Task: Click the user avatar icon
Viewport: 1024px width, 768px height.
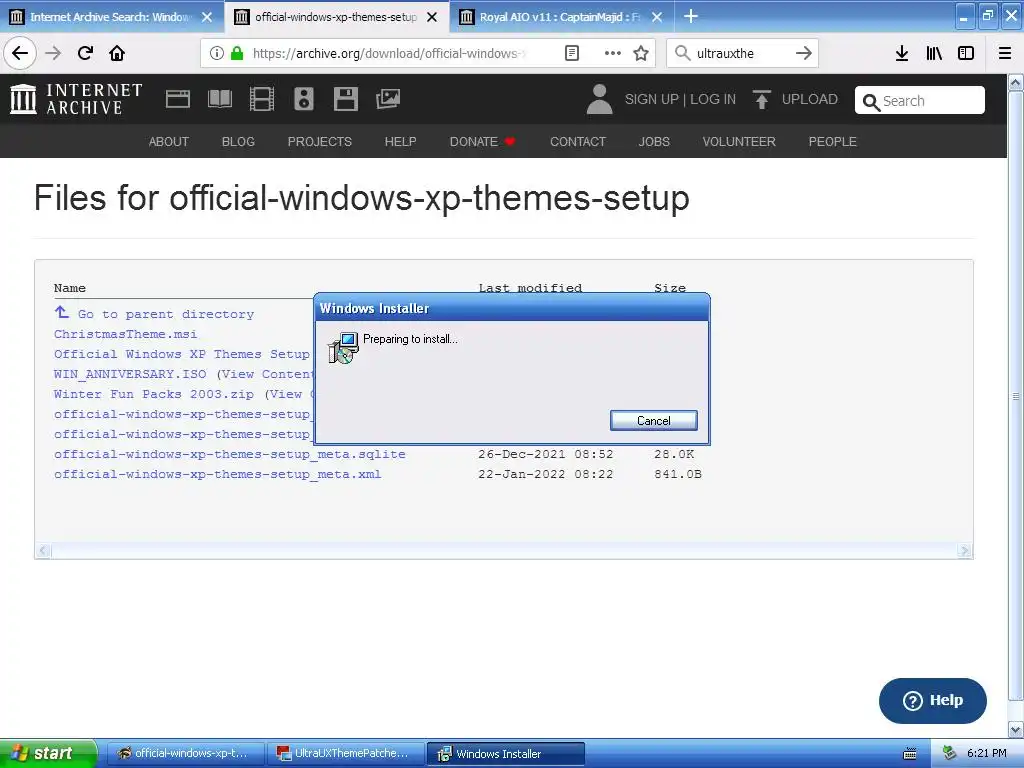Action: point(599,99)
